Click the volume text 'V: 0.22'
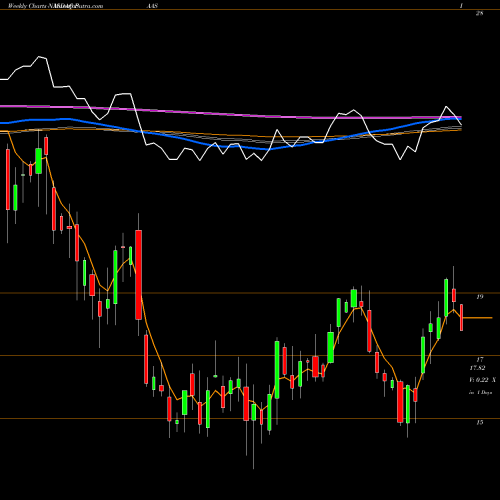 point(479,380)
